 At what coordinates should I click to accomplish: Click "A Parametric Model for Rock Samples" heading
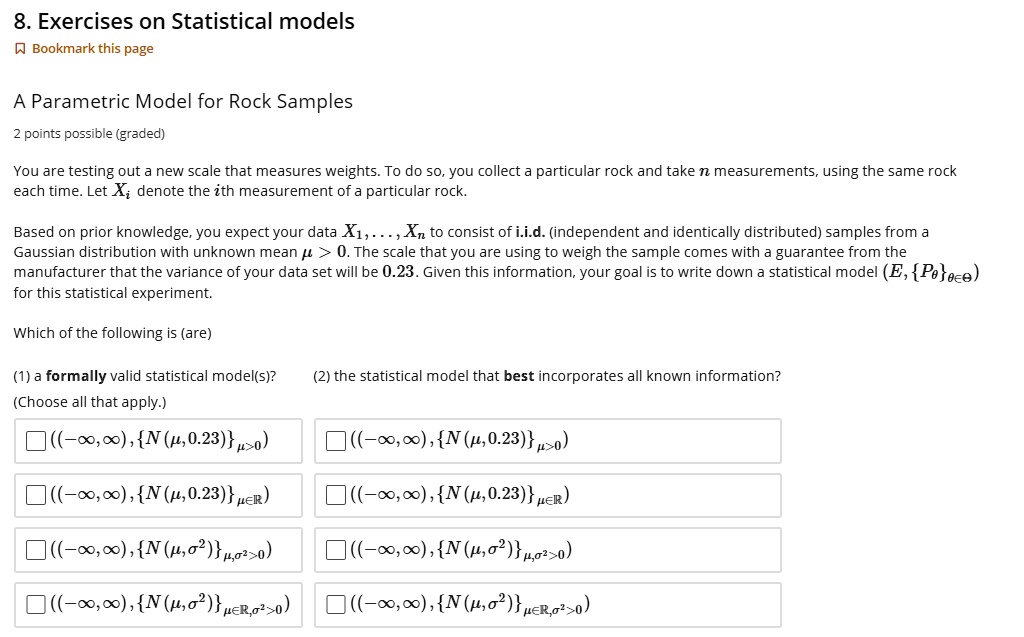(182, 101)
